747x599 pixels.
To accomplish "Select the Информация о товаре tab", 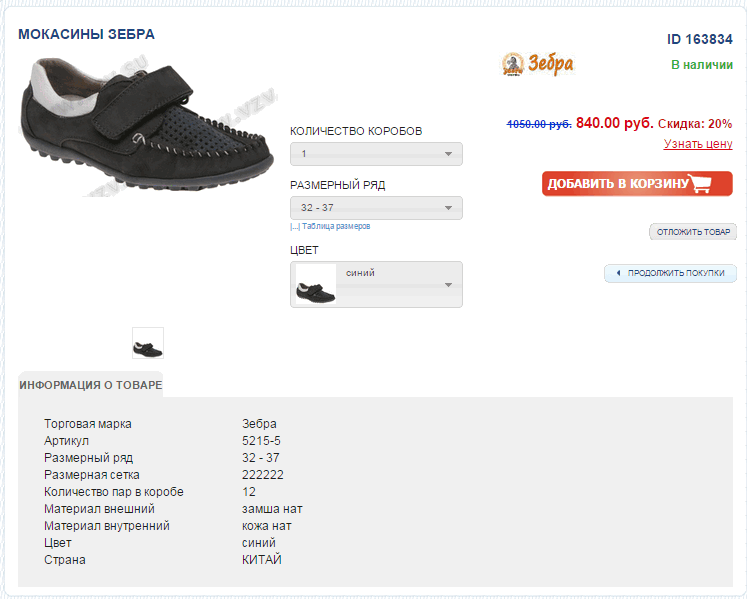I will [90, 385].
